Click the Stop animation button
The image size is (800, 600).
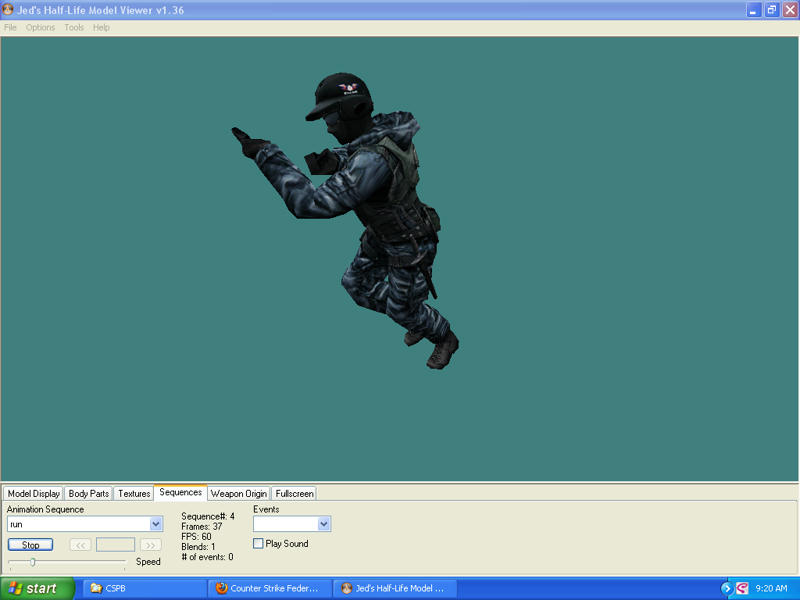coord(31,545)
